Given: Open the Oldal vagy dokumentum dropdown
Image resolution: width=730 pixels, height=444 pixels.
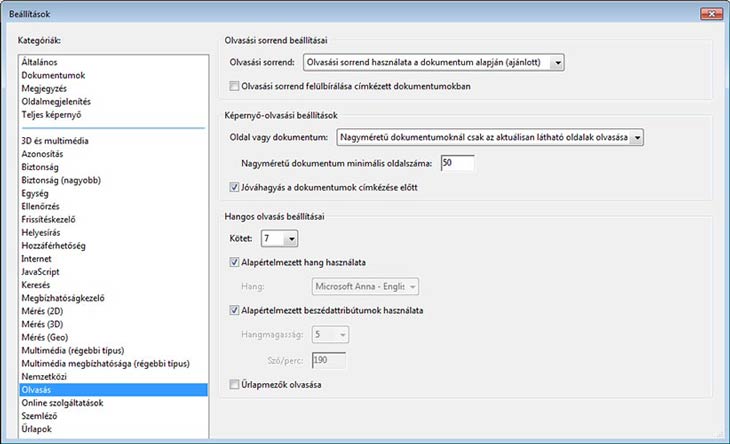Looking at the screenshot, I should pos(490,138).
